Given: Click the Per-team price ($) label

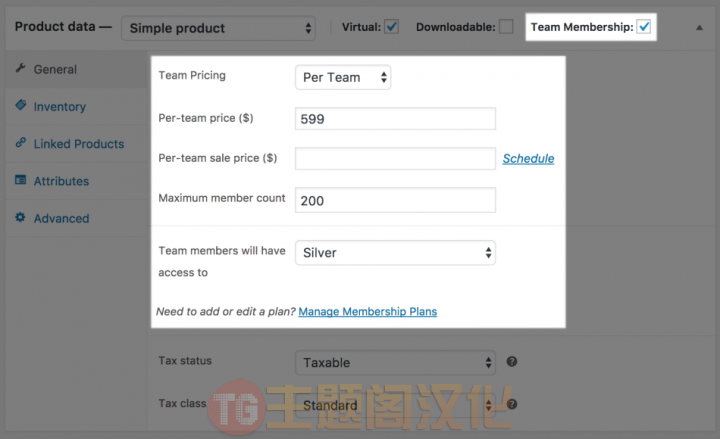Looking at the screenshot, I should 206,118.
